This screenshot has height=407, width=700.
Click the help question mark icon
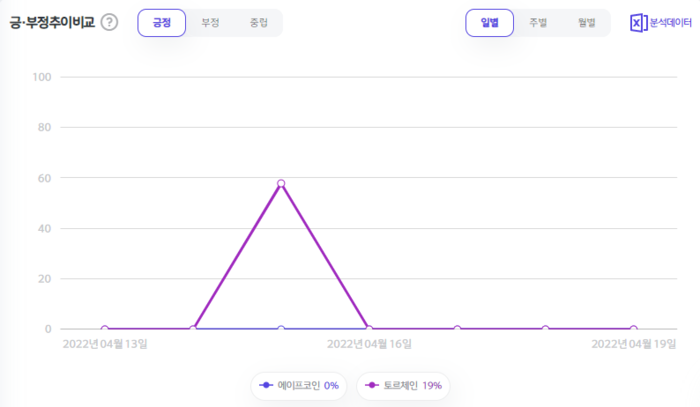pos(109,23)
